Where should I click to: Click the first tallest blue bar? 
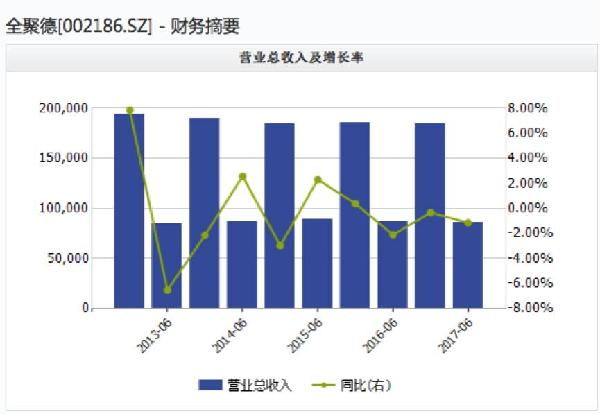click(129, 210)
